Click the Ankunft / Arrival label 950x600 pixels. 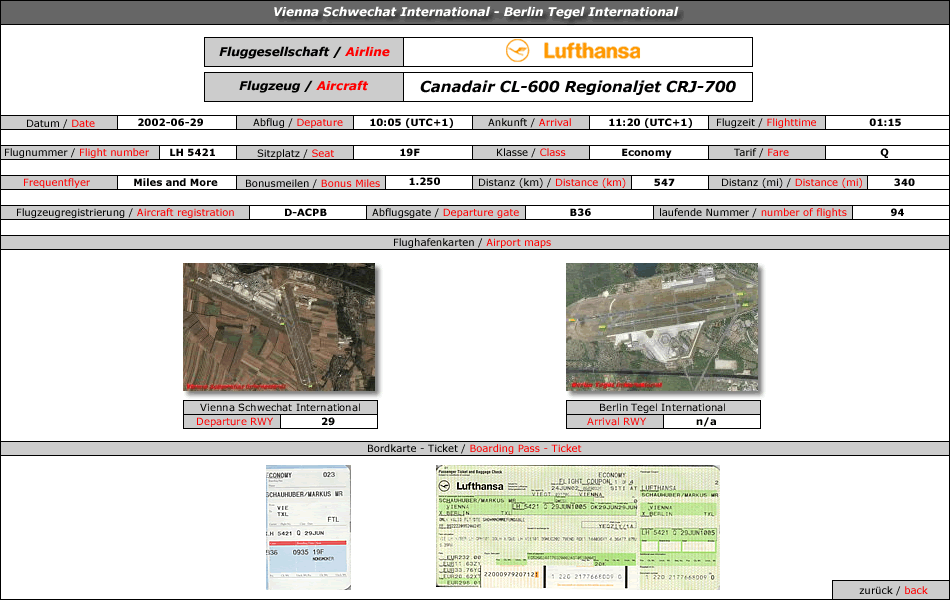530,122
